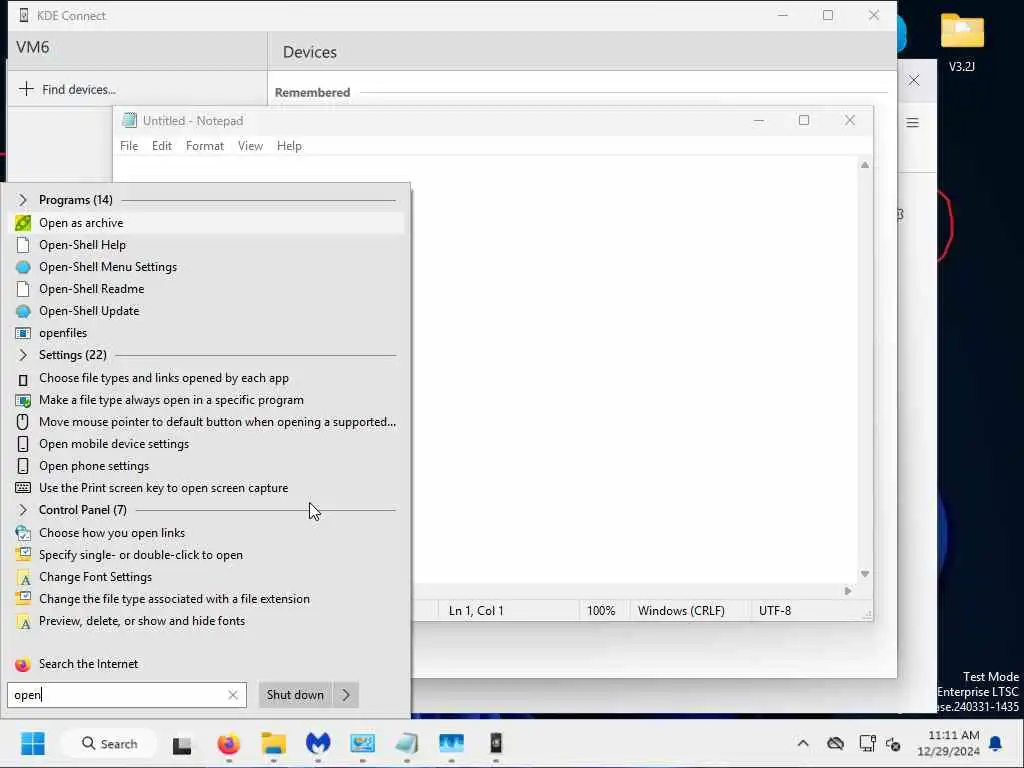Click the 'UTF-8' encoding status entry
Screen dimensions: 1024x768
[775, 611]
